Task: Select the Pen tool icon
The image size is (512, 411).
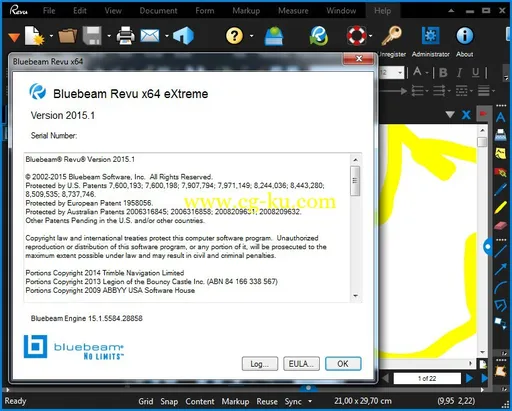Action: tap(501, 189)
